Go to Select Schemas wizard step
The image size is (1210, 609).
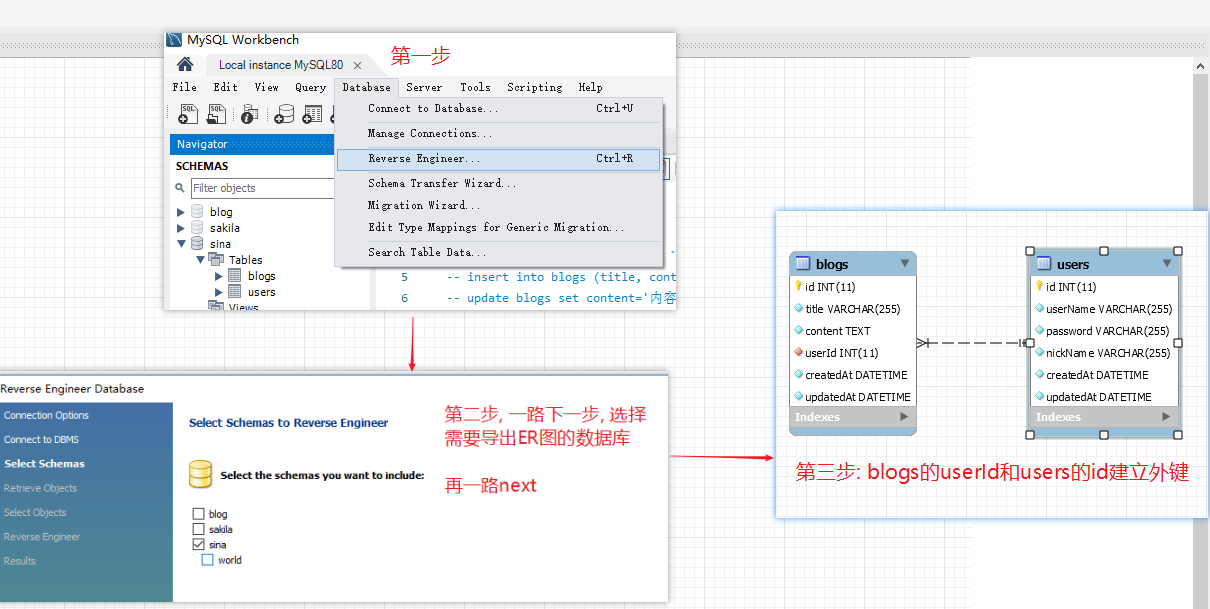pyautogui.click(x=45, y=464)
